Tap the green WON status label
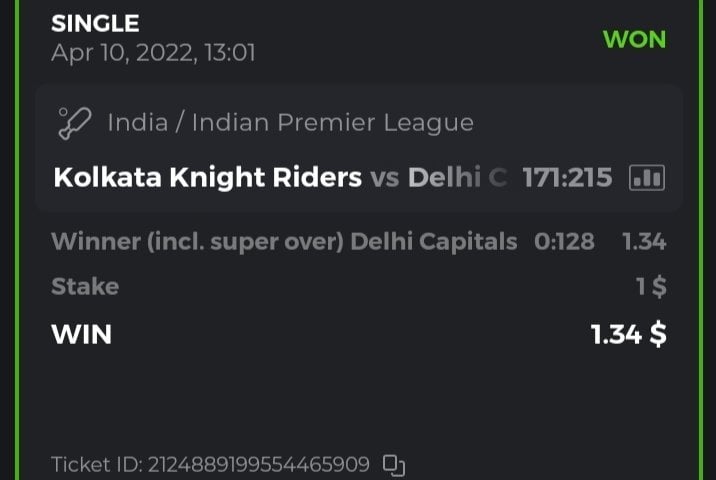Image resolution: width=716 pixels, height=480 pixels. (634, 40)
